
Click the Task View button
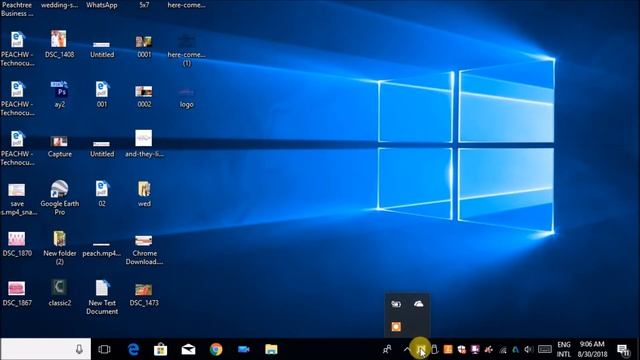(104, 349)
